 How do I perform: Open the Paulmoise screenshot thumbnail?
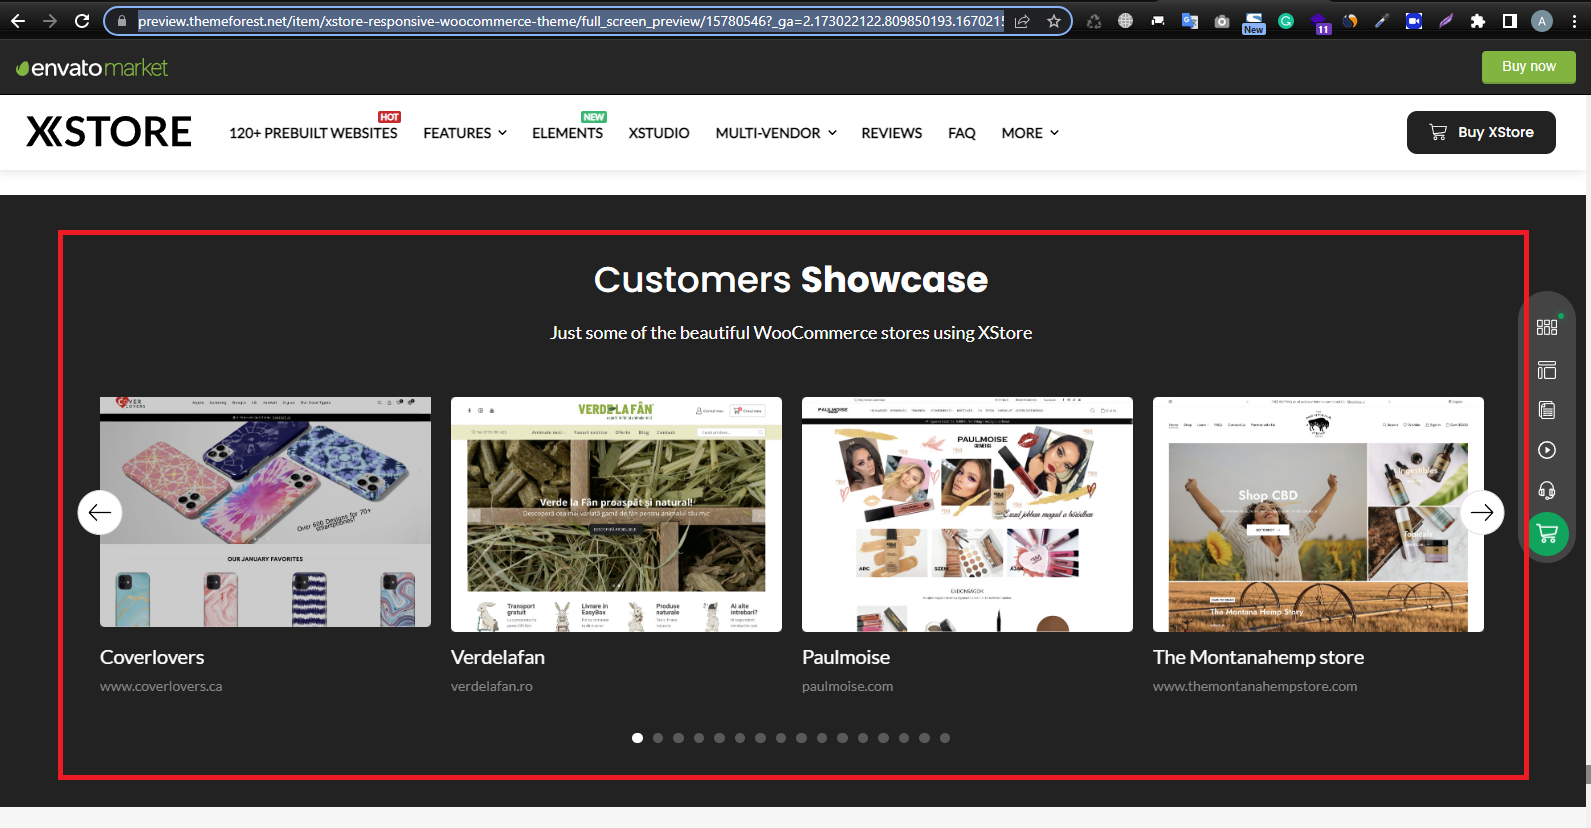coord(967,514)
